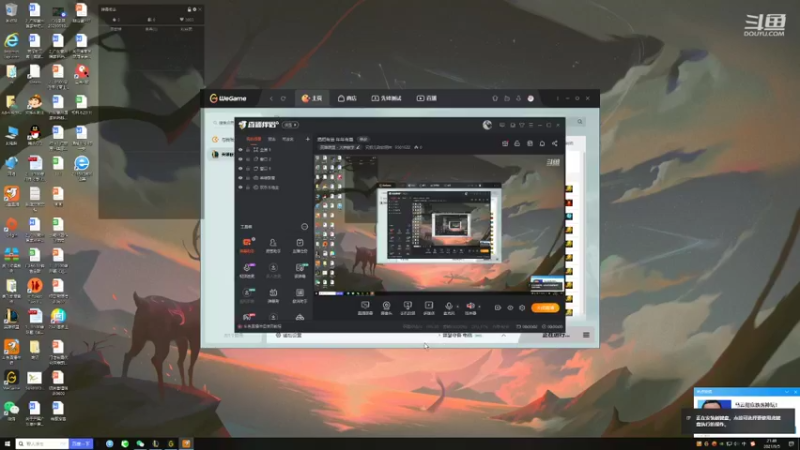Open the WeGame 直播 live tab
This screenshot has width=800, height=450.
coord(427,98)
